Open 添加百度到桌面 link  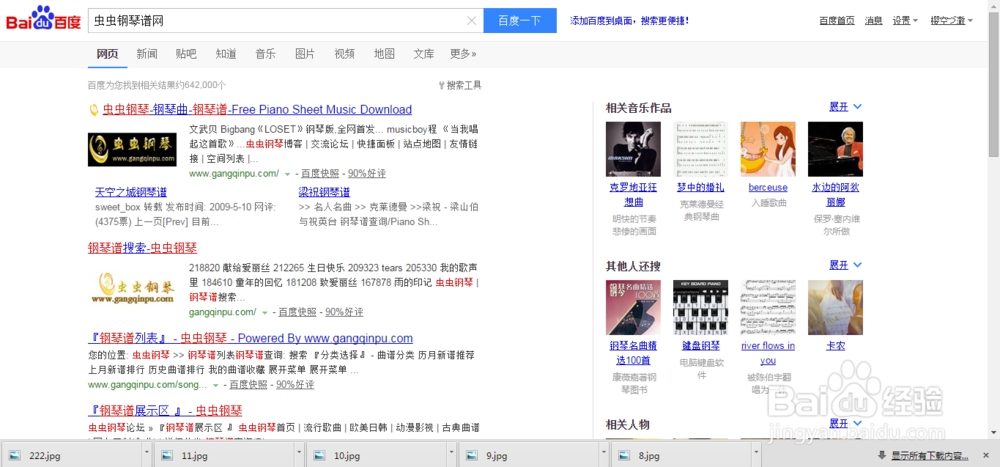point(629,20)
